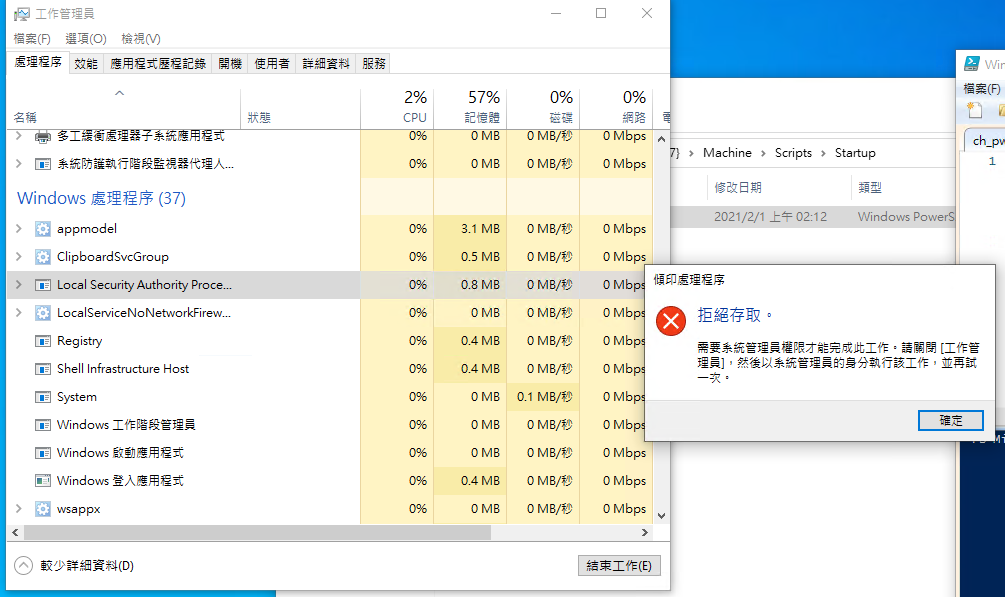The height and width of the screenshot is (597, 1005).
Task: Switch to the 開機 tab
Action: [230, 63]
